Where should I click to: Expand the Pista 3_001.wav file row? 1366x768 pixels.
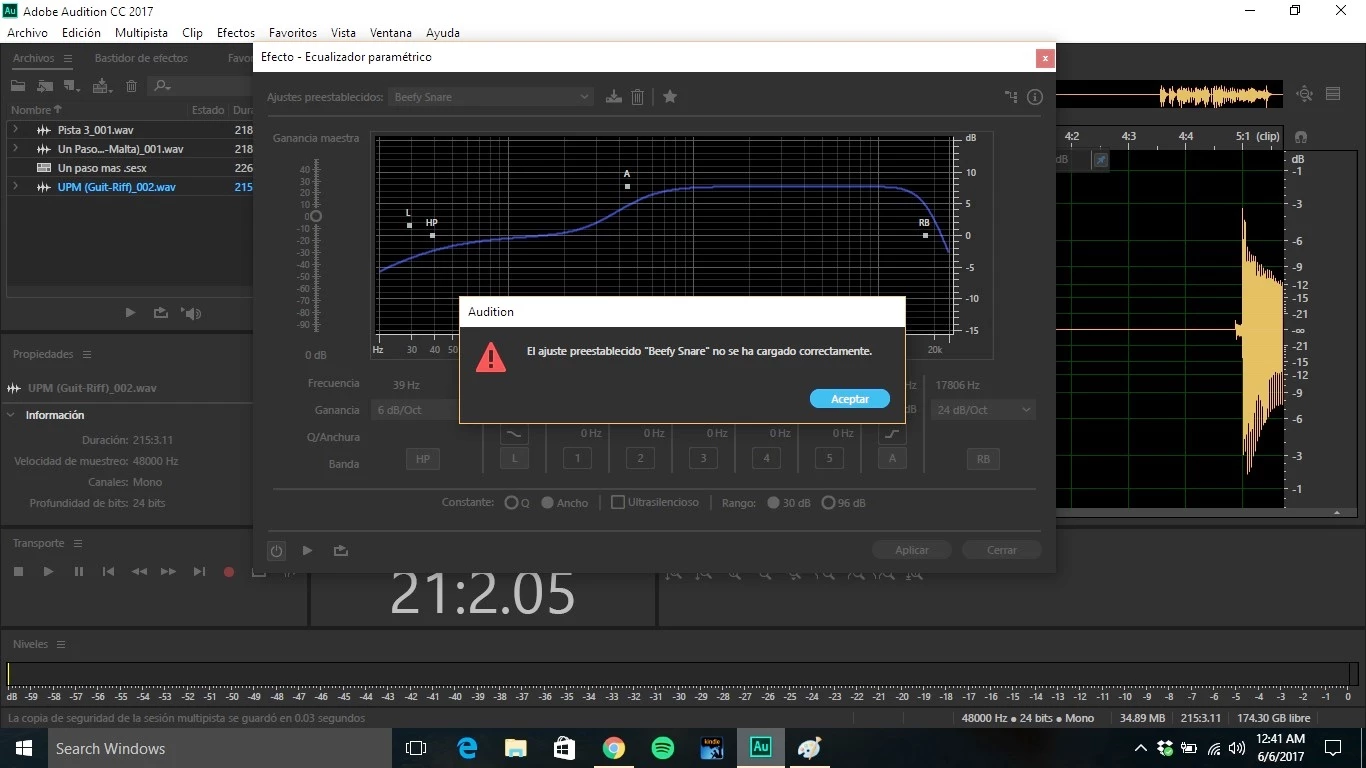15,130
